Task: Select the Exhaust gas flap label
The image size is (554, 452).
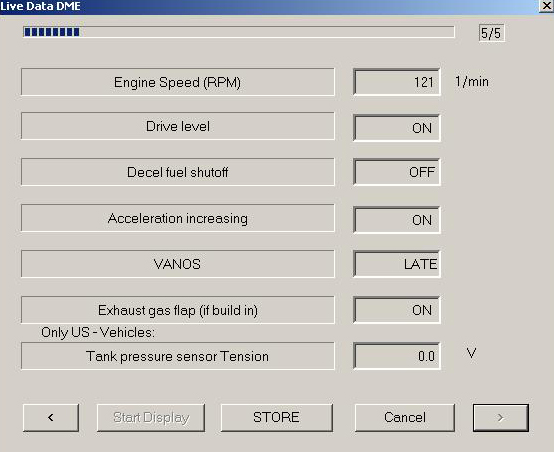Action: (178, 310)
